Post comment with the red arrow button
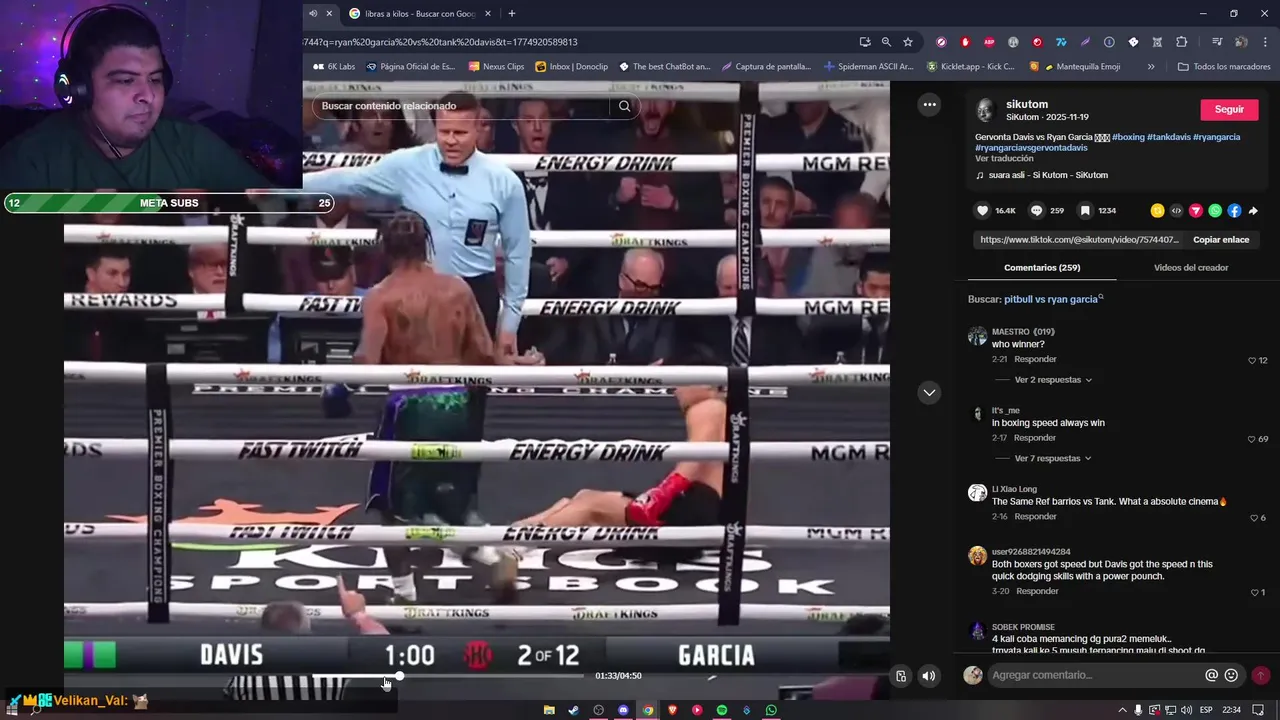 (x=1260, y=675)
